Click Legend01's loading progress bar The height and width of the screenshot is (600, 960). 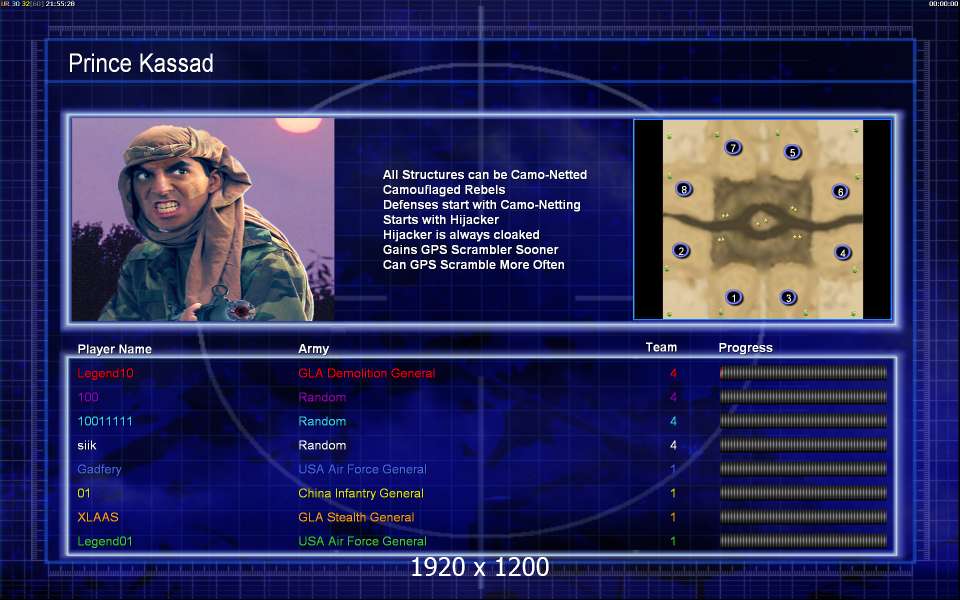[x=803, y=541]
